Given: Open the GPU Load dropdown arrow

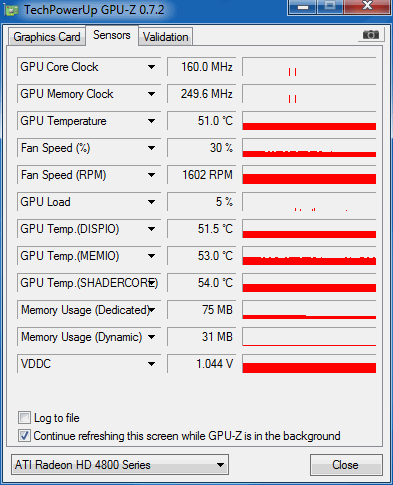Looking at the screenshot, I should (x=151, y=202).
